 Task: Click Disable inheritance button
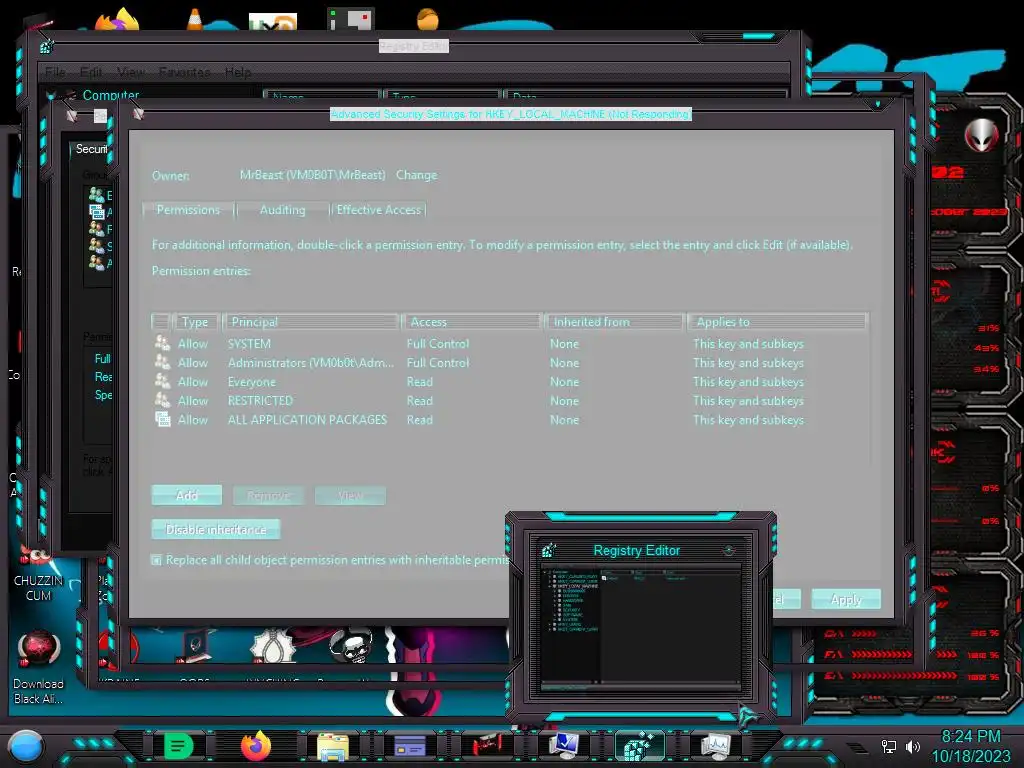216,529
